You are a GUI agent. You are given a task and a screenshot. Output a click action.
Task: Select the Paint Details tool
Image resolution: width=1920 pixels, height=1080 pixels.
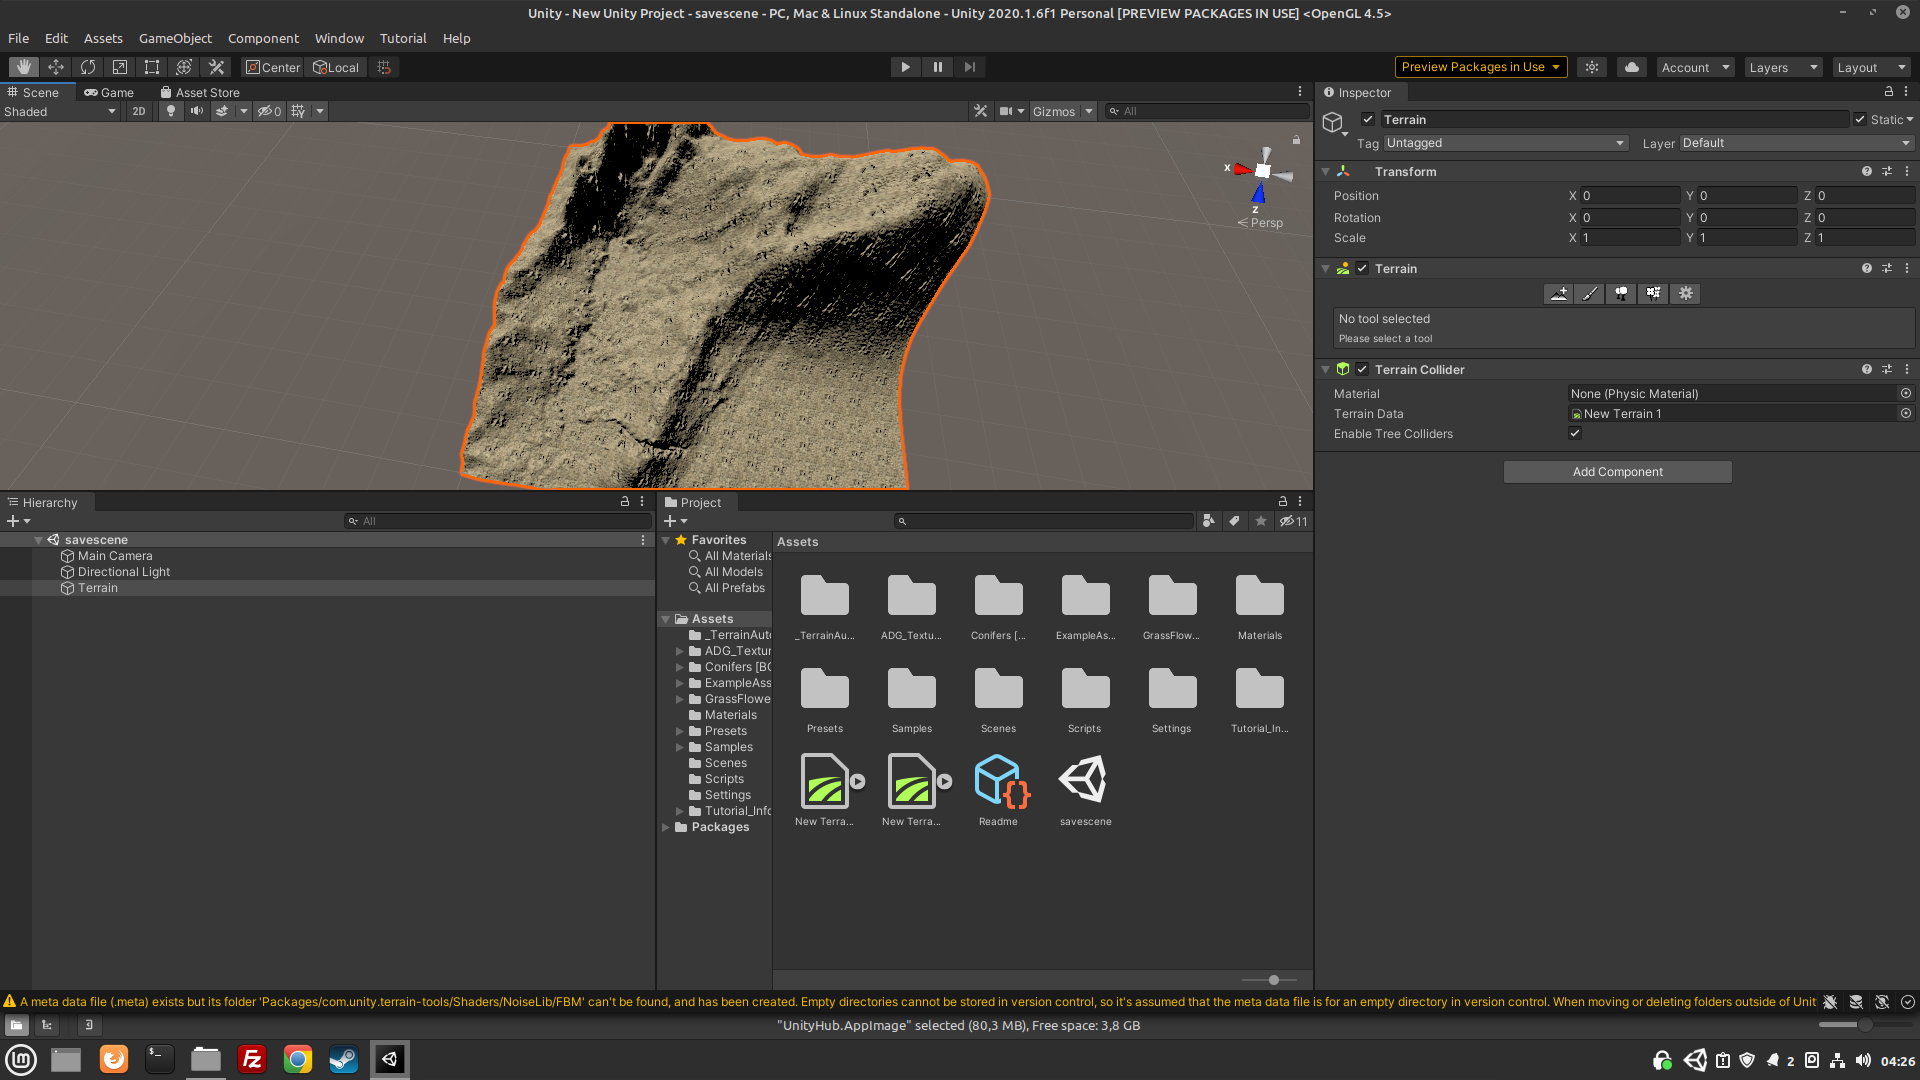coord(1653,293)
